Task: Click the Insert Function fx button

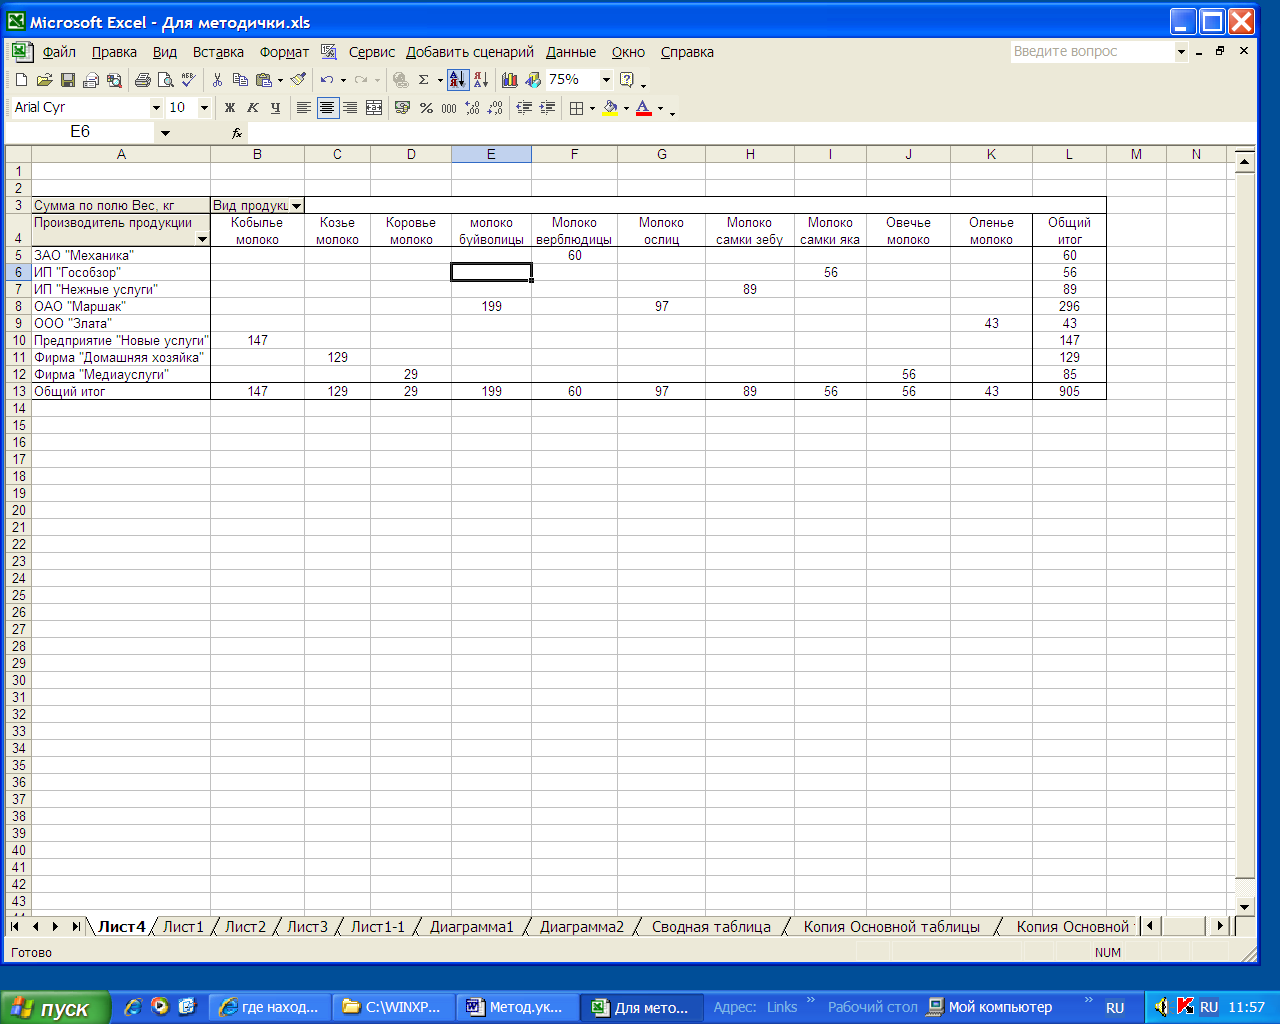Action: click(x=237, y=132)
